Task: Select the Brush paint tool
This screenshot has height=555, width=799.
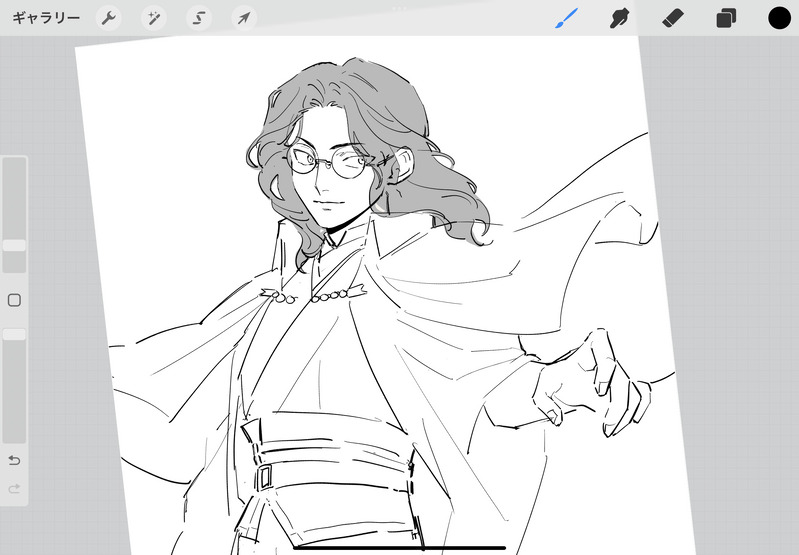Action: click(x=566, y=18)
